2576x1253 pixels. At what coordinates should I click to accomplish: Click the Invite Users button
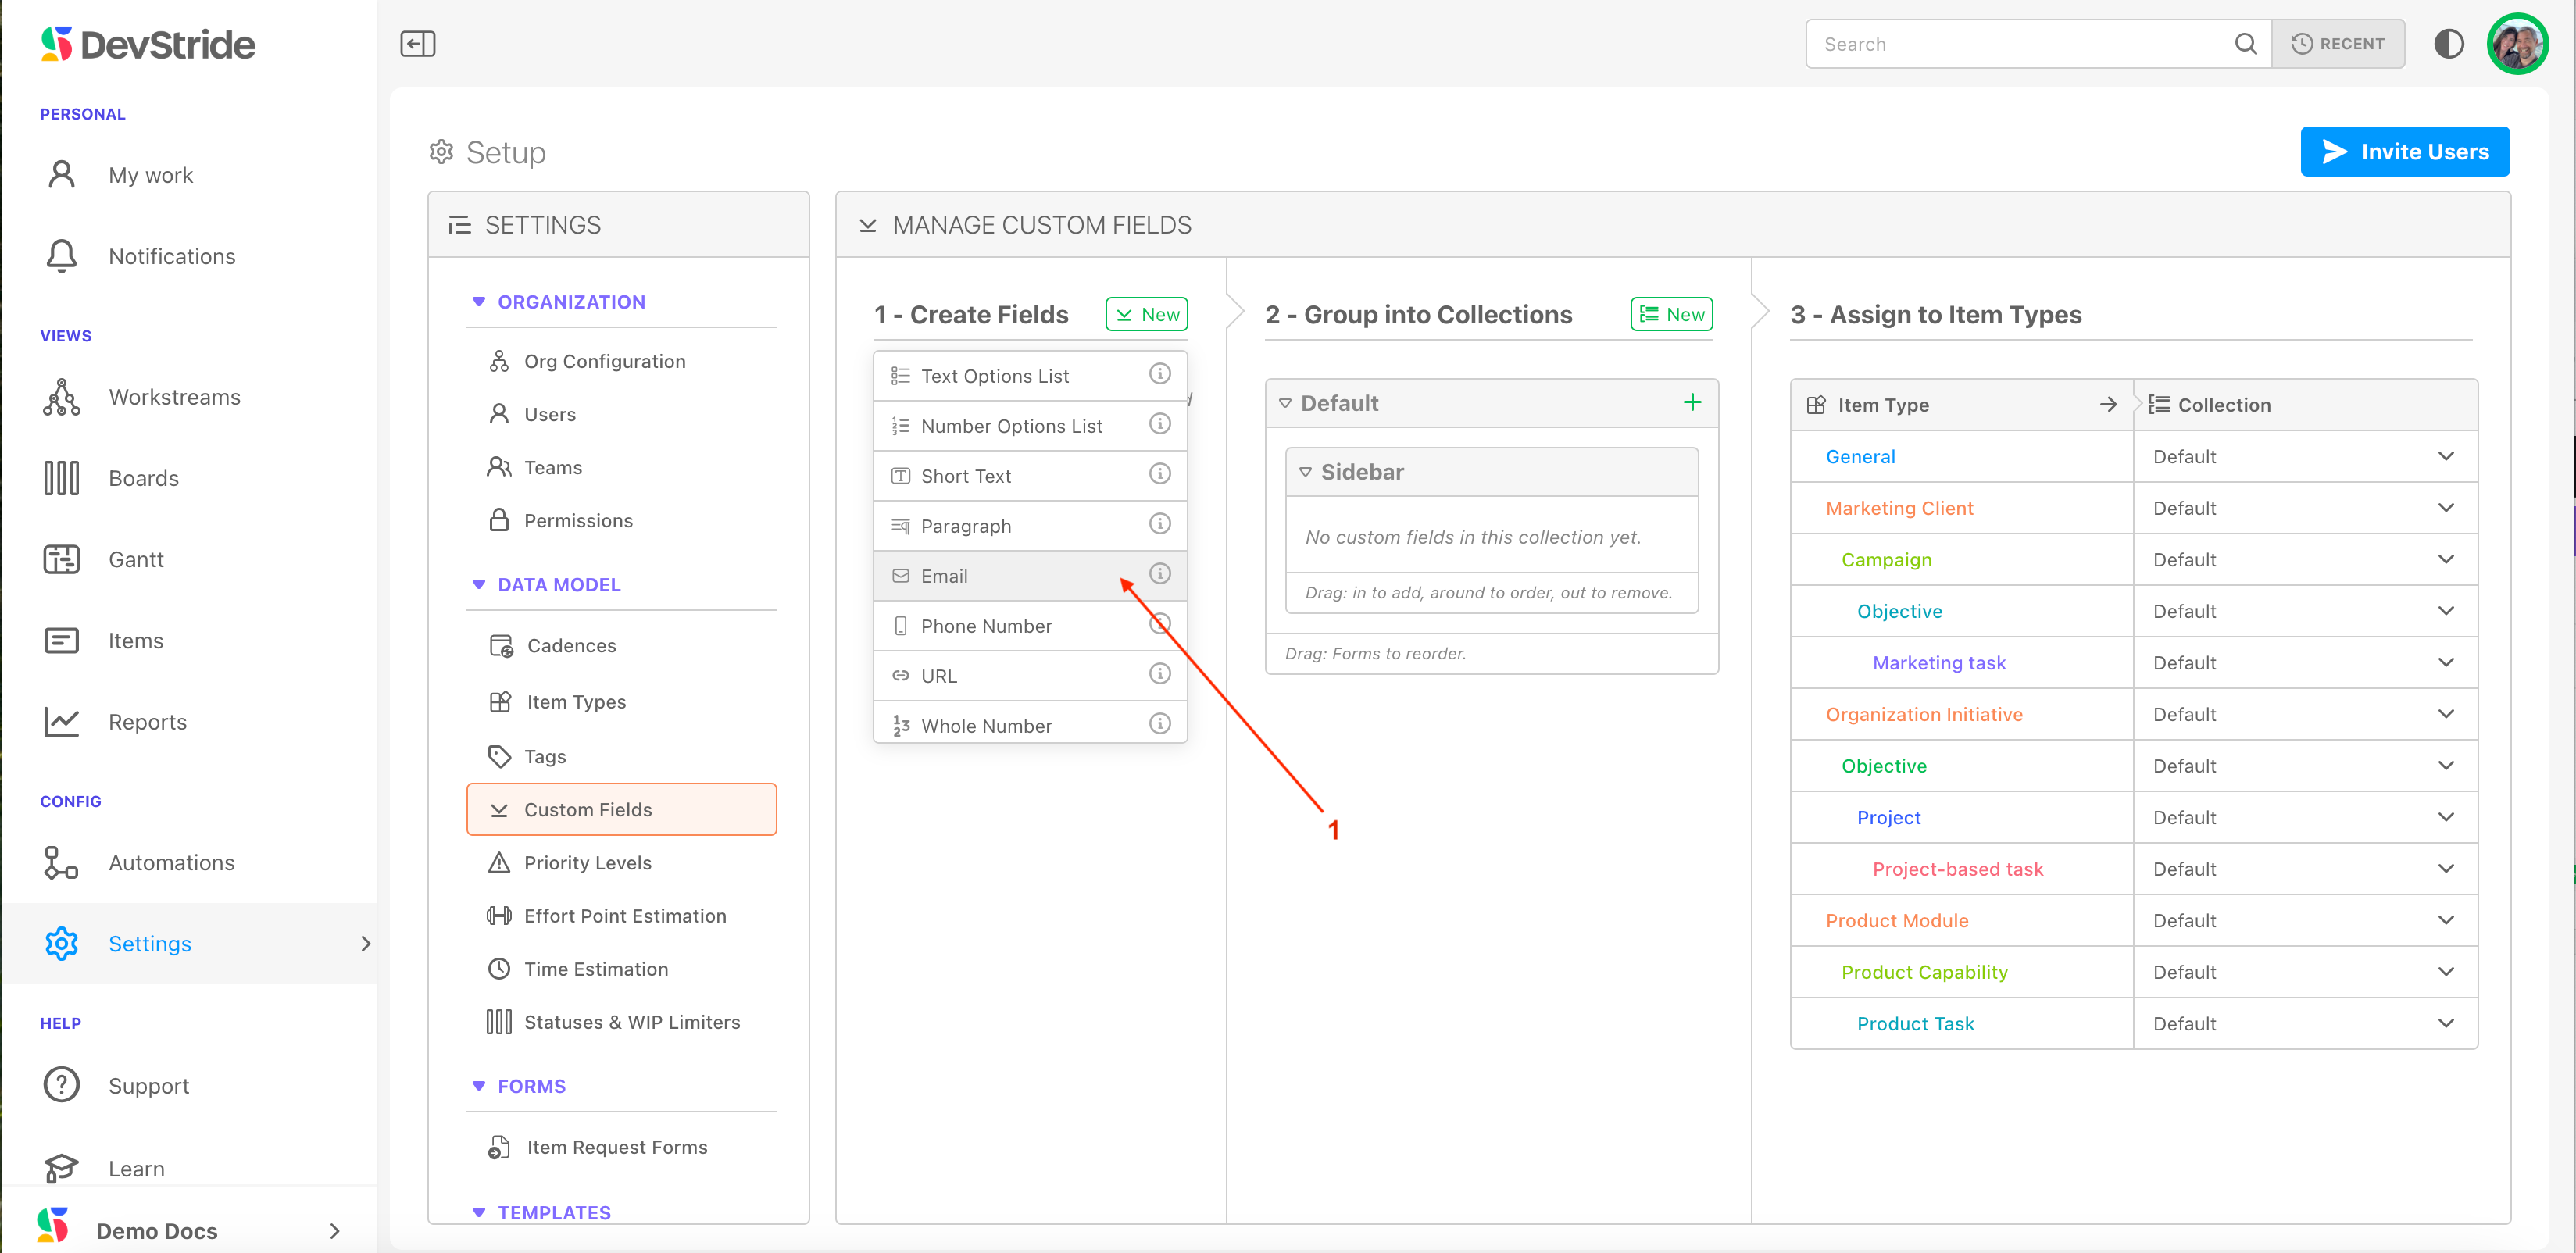pos(2404,152)
